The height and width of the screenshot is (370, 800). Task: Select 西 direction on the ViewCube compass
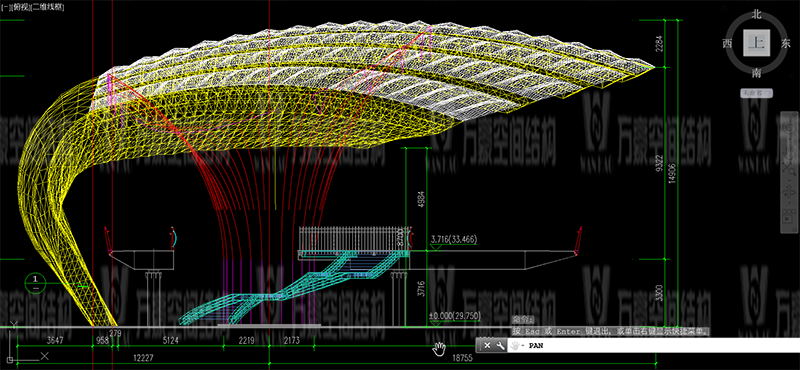(727, 43)
